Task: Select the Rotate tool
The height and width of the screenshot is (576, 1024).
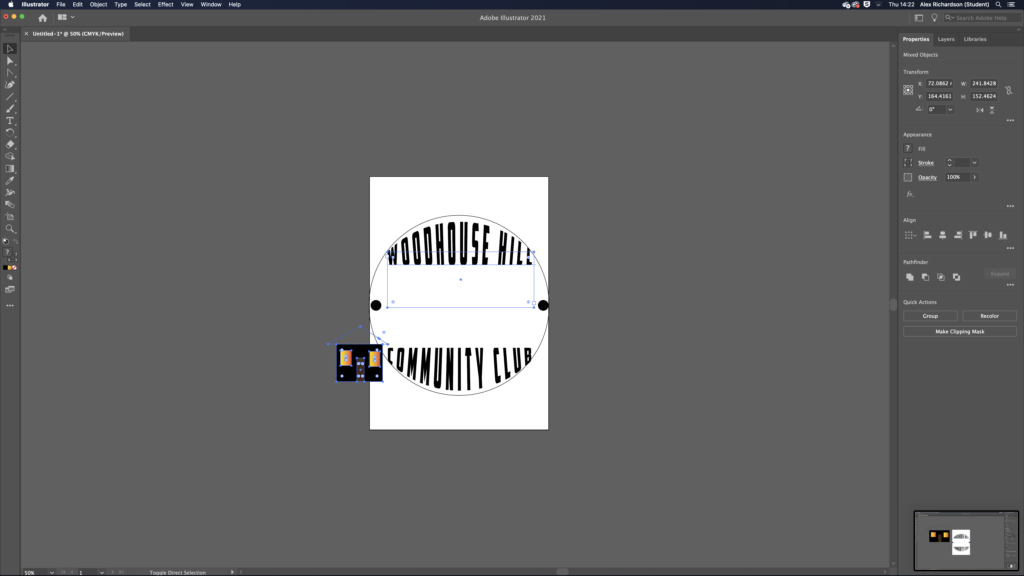Action: pyautogui.click(x=10, y=133)
